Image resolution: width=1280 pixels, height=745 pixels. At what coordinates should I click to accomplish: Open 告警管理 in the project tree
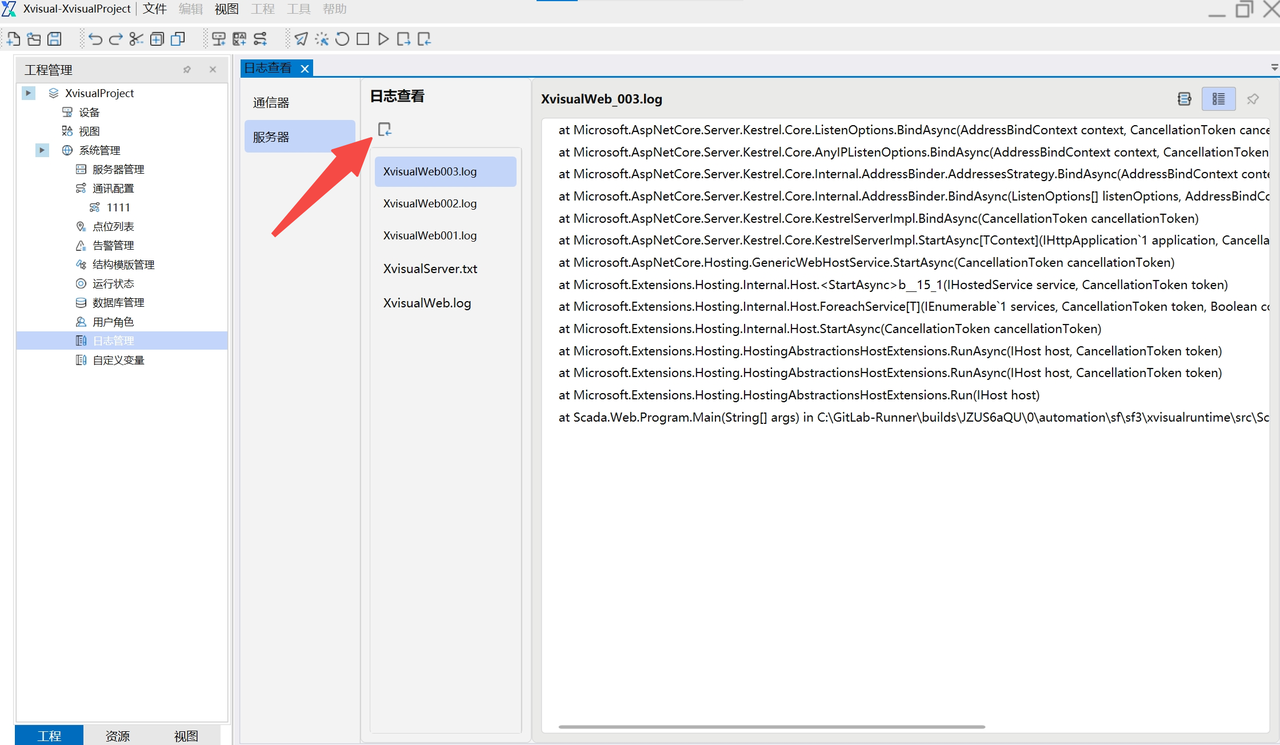coord(113,245)
